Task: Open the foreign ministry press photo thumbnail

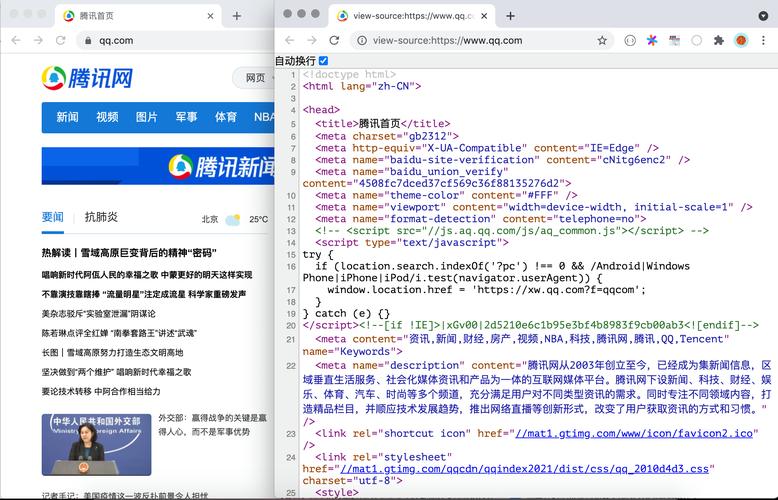Action: coord(96,444)
